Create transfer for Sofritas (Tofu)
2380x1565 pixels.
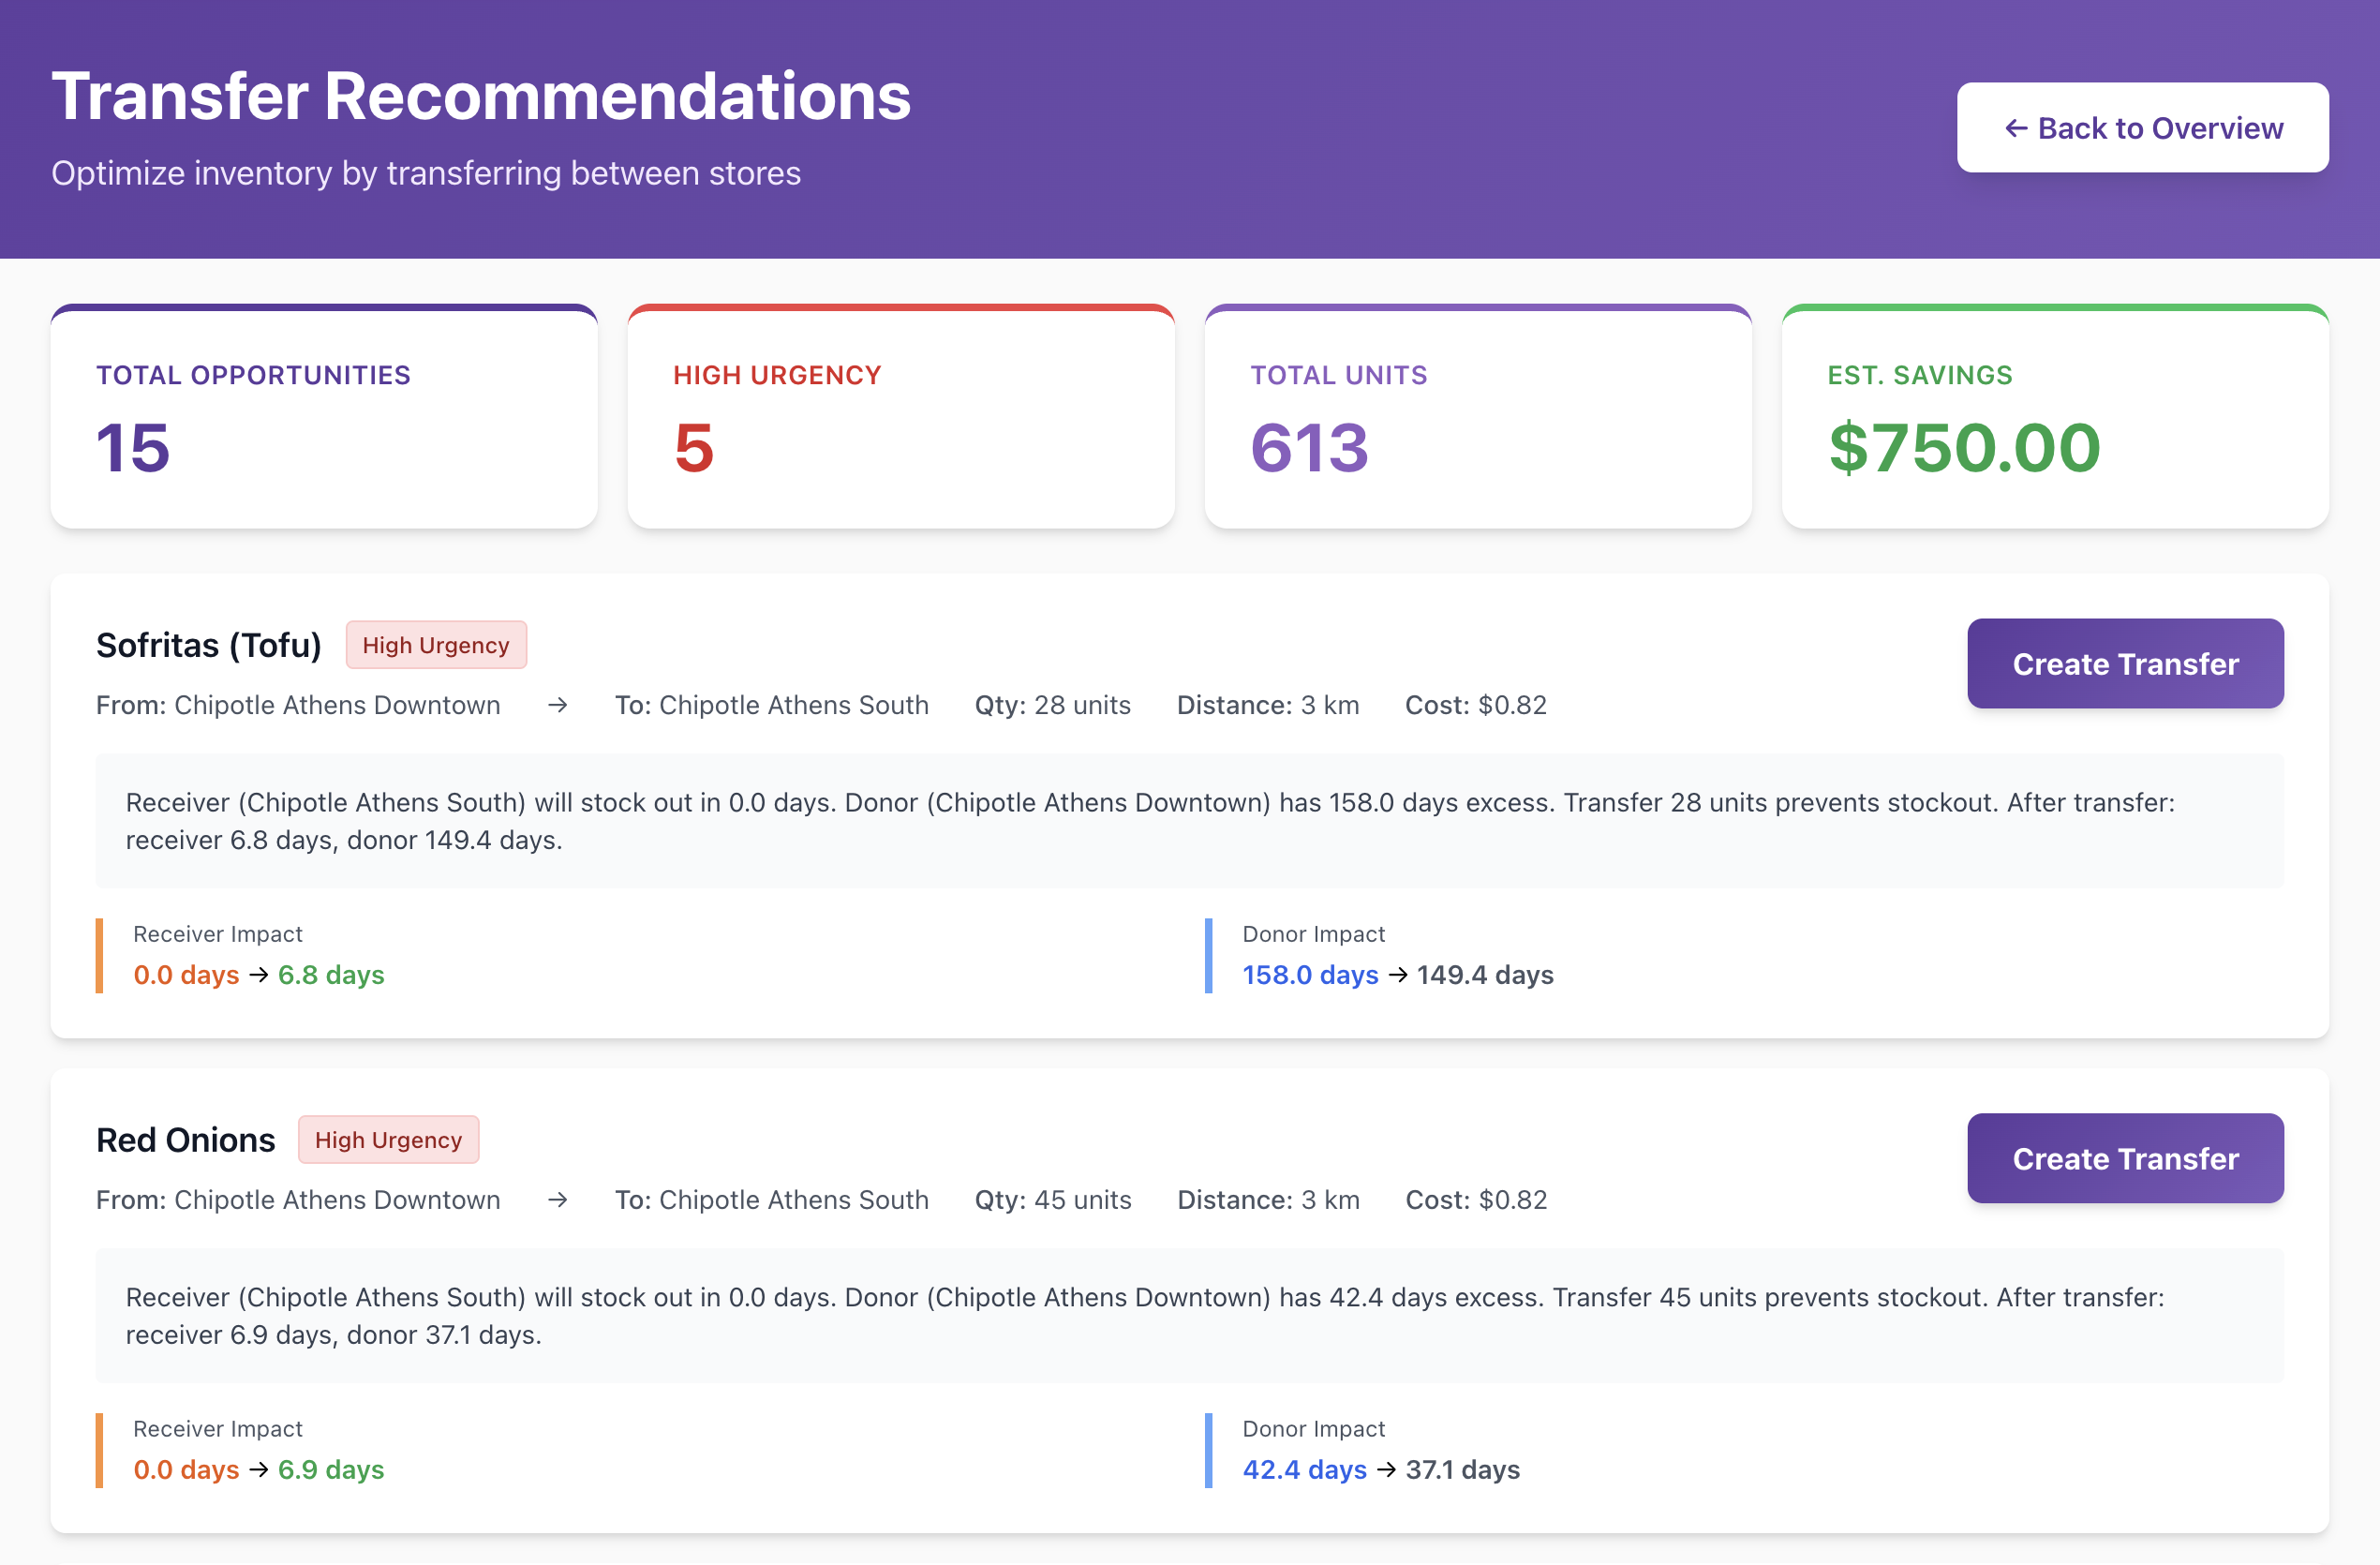(2124, 664)
